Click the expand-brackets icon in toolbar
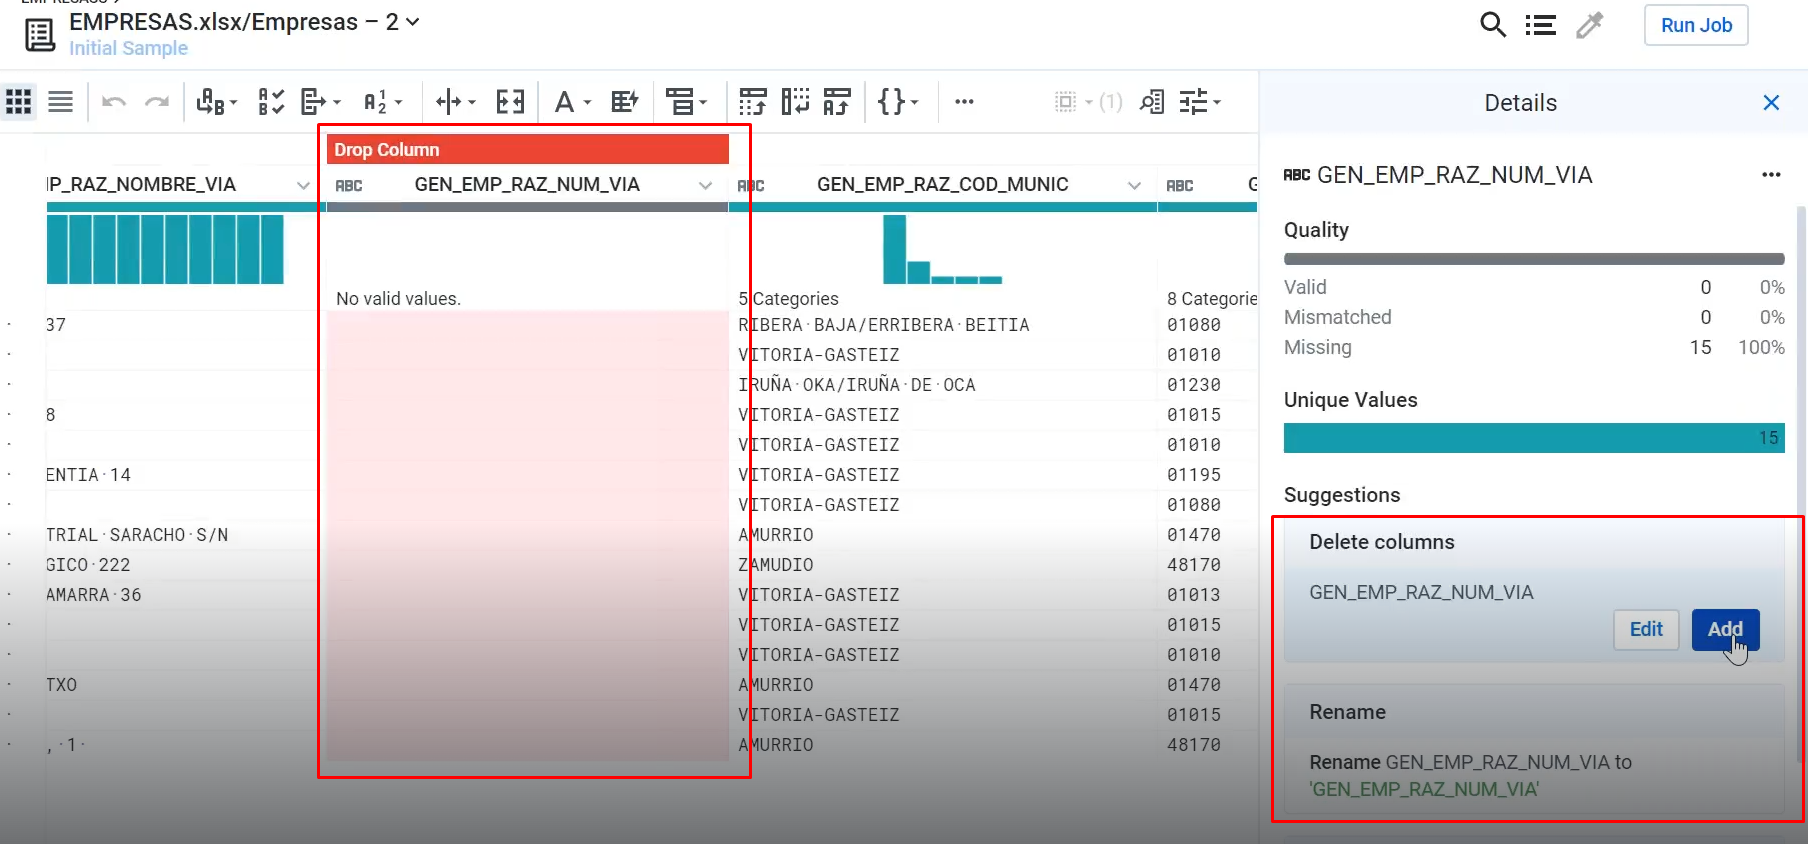 510,102
